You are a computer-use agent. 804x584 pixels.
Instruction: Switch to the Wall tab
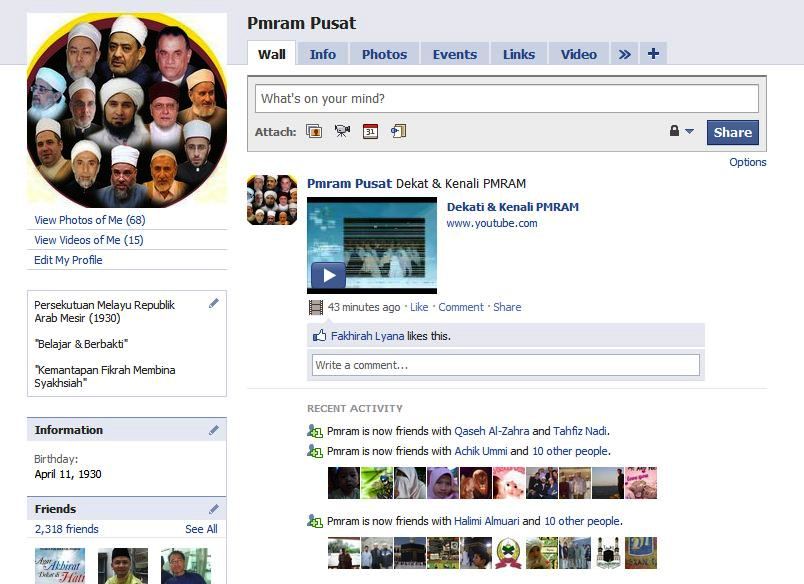271,53
